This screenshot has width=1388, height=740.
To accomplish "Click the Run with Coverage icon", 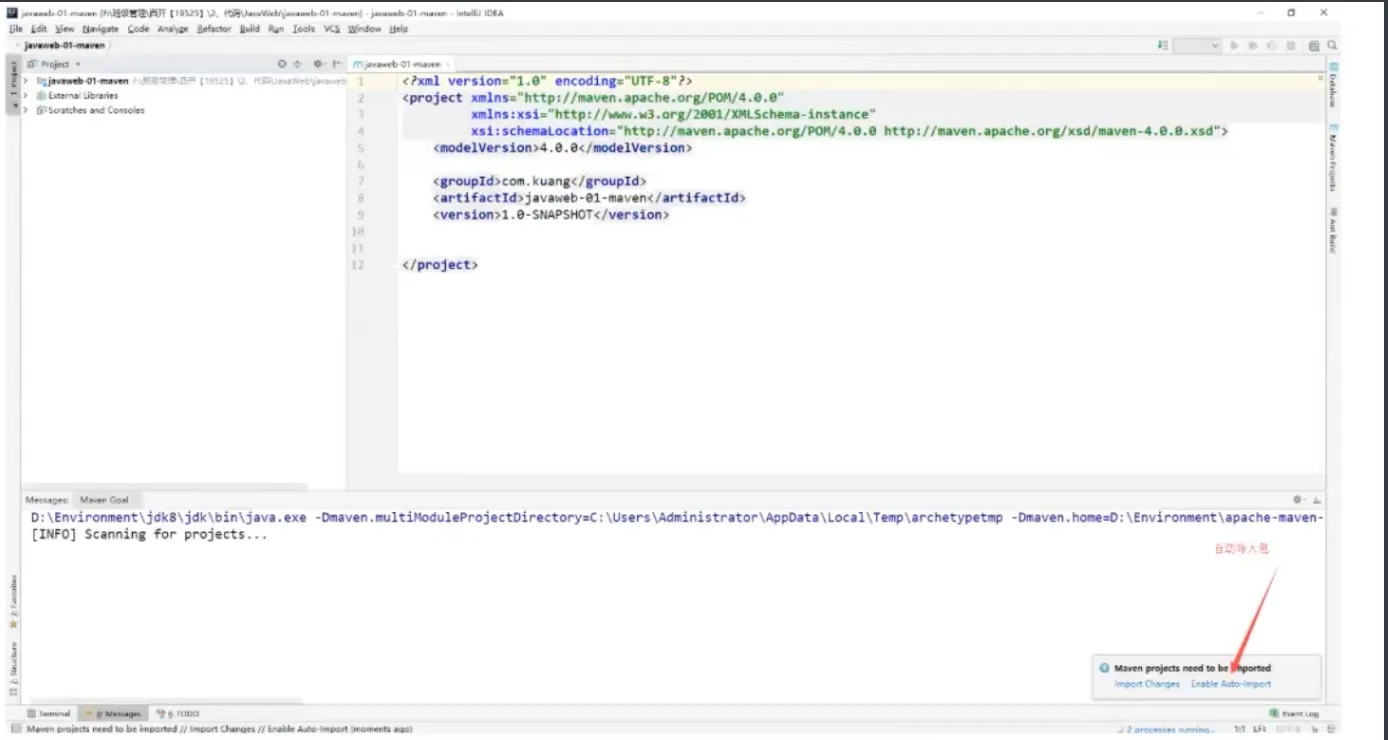I will tap(1272, 45).
